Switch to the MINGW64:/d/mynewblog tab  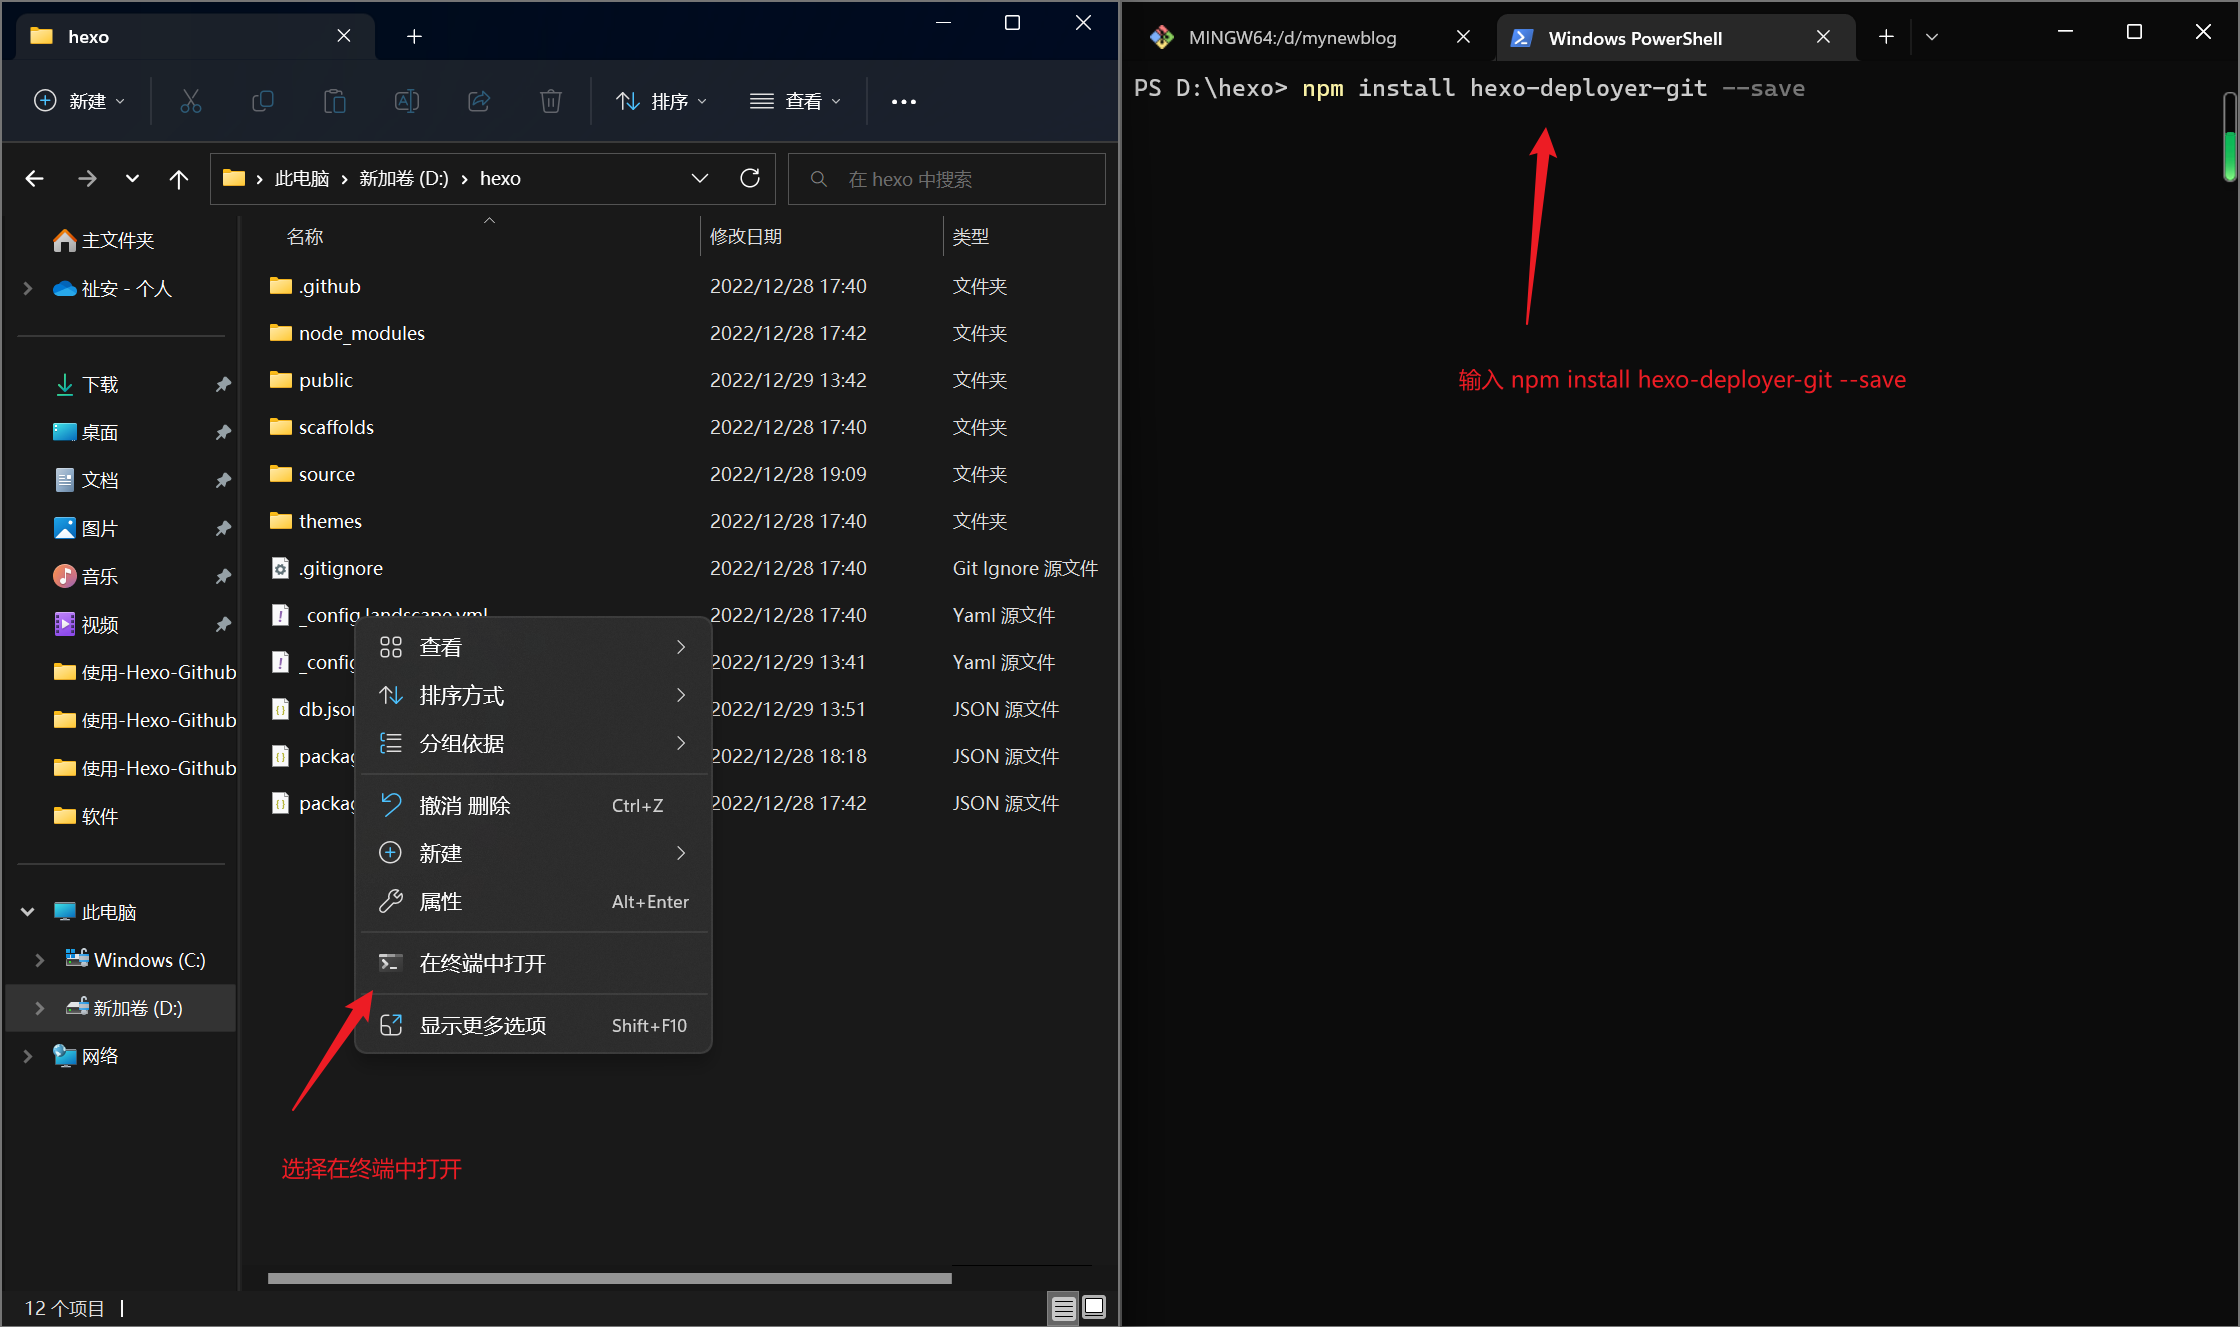click(1292, 37)
